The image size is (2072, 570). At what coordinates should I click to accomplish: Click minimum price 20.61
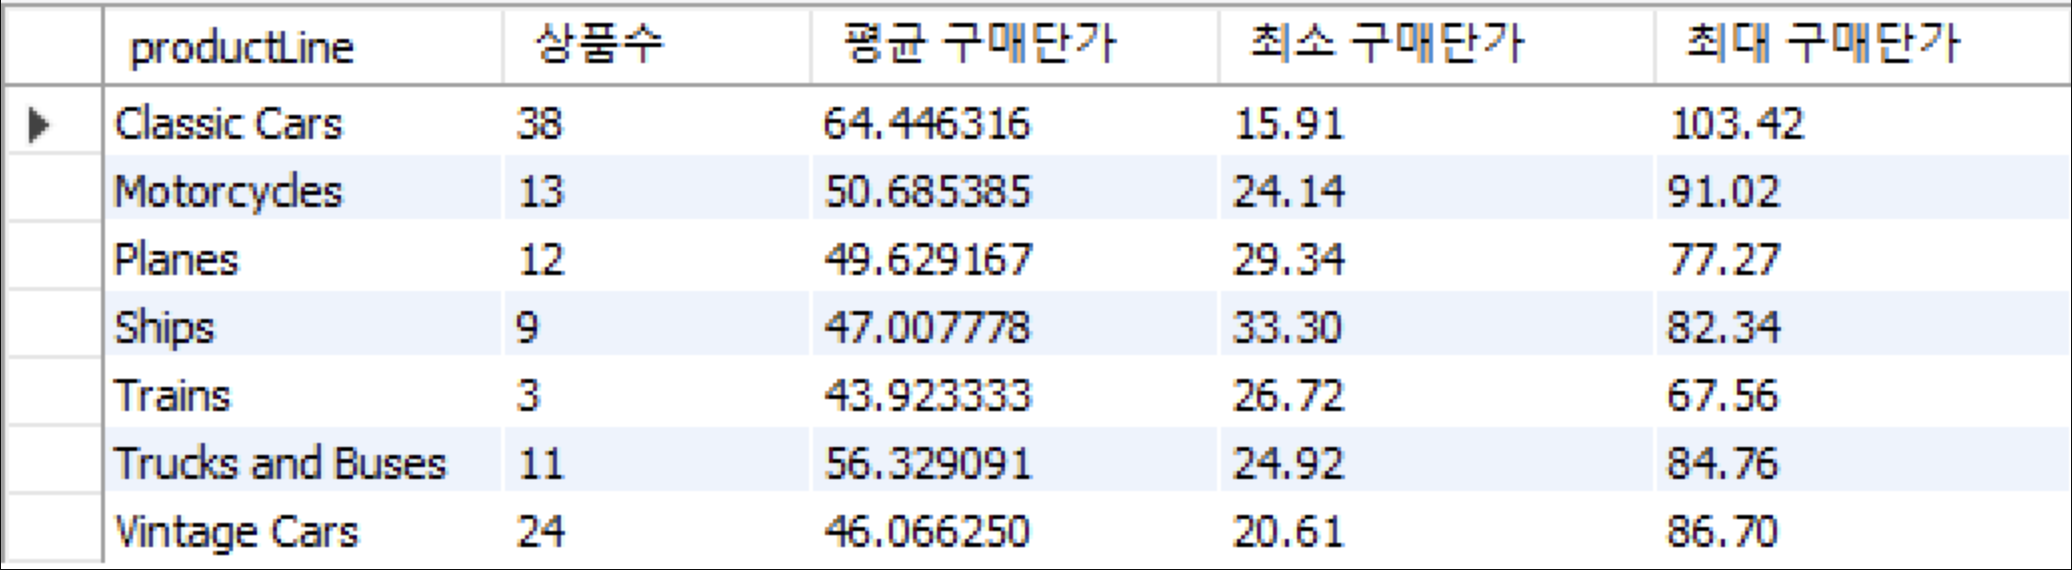click(1437, 530)
